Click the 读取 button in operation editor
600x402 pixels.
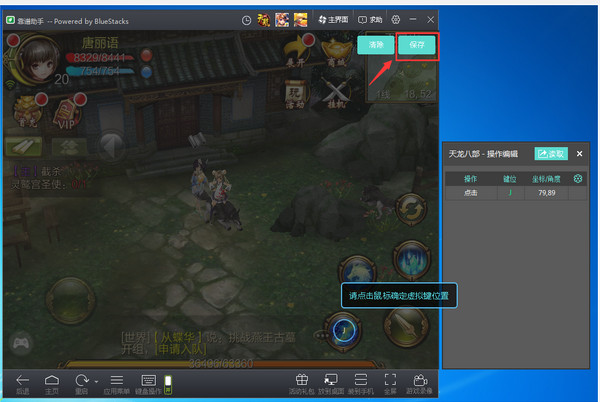click(551, 154)
